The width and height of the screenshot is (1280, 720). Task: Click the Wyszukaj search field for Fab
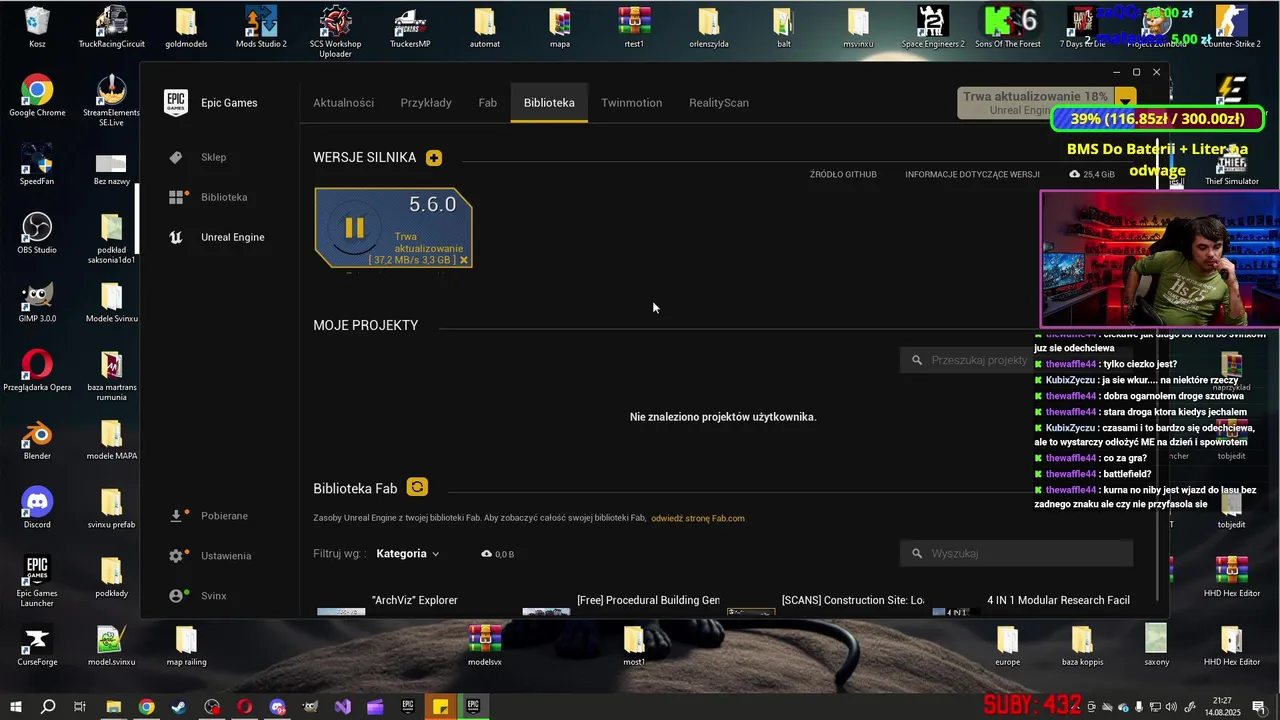(x=1017, y=553)
